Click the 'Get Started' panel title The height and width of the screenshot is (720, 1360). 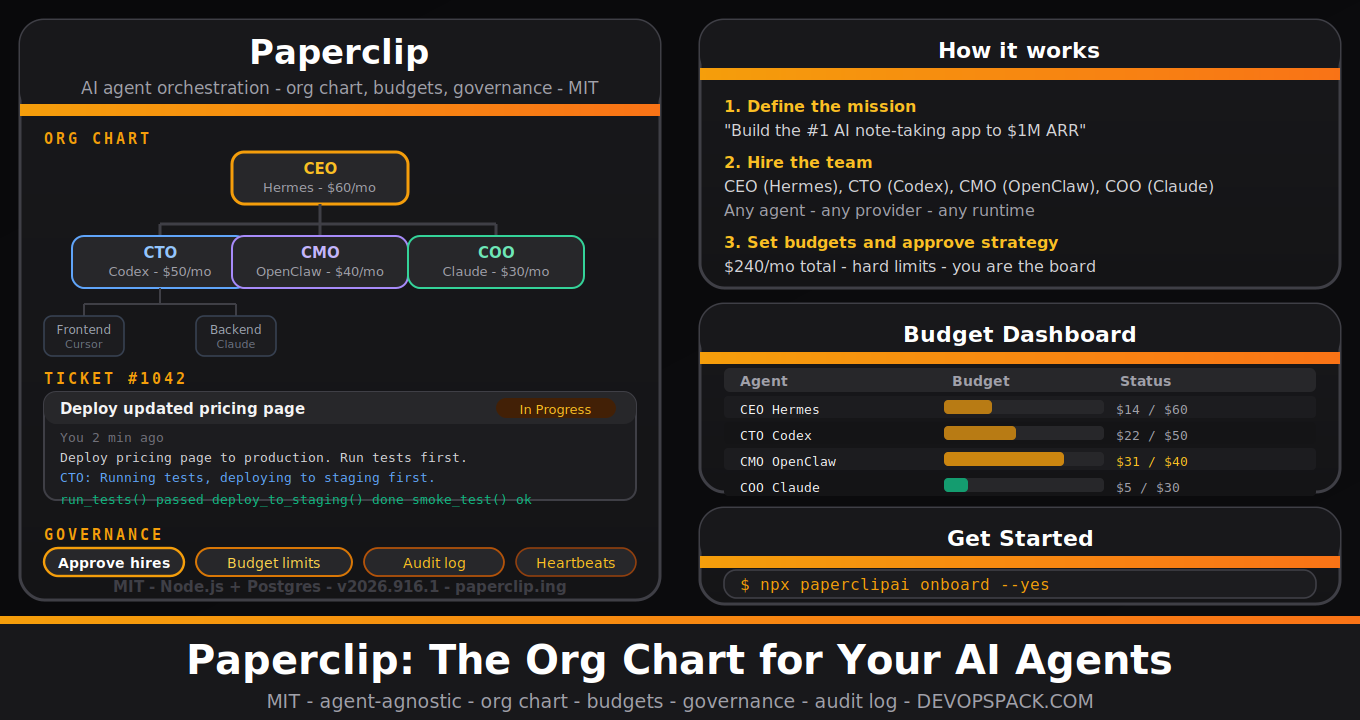tap(1020, 538)
